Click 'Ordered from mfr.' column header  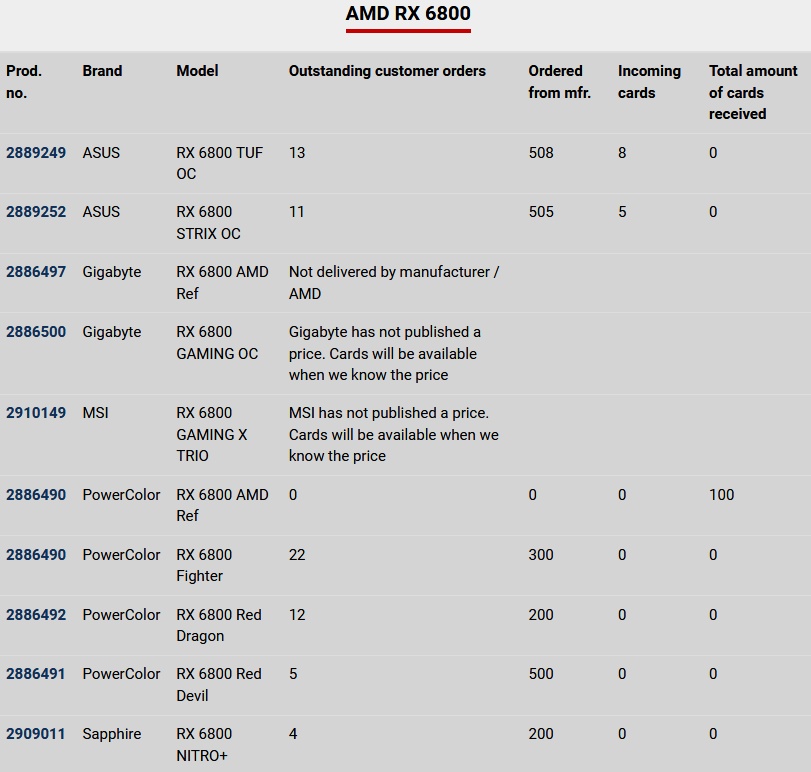pyautogui.click(x=559, y=82)
